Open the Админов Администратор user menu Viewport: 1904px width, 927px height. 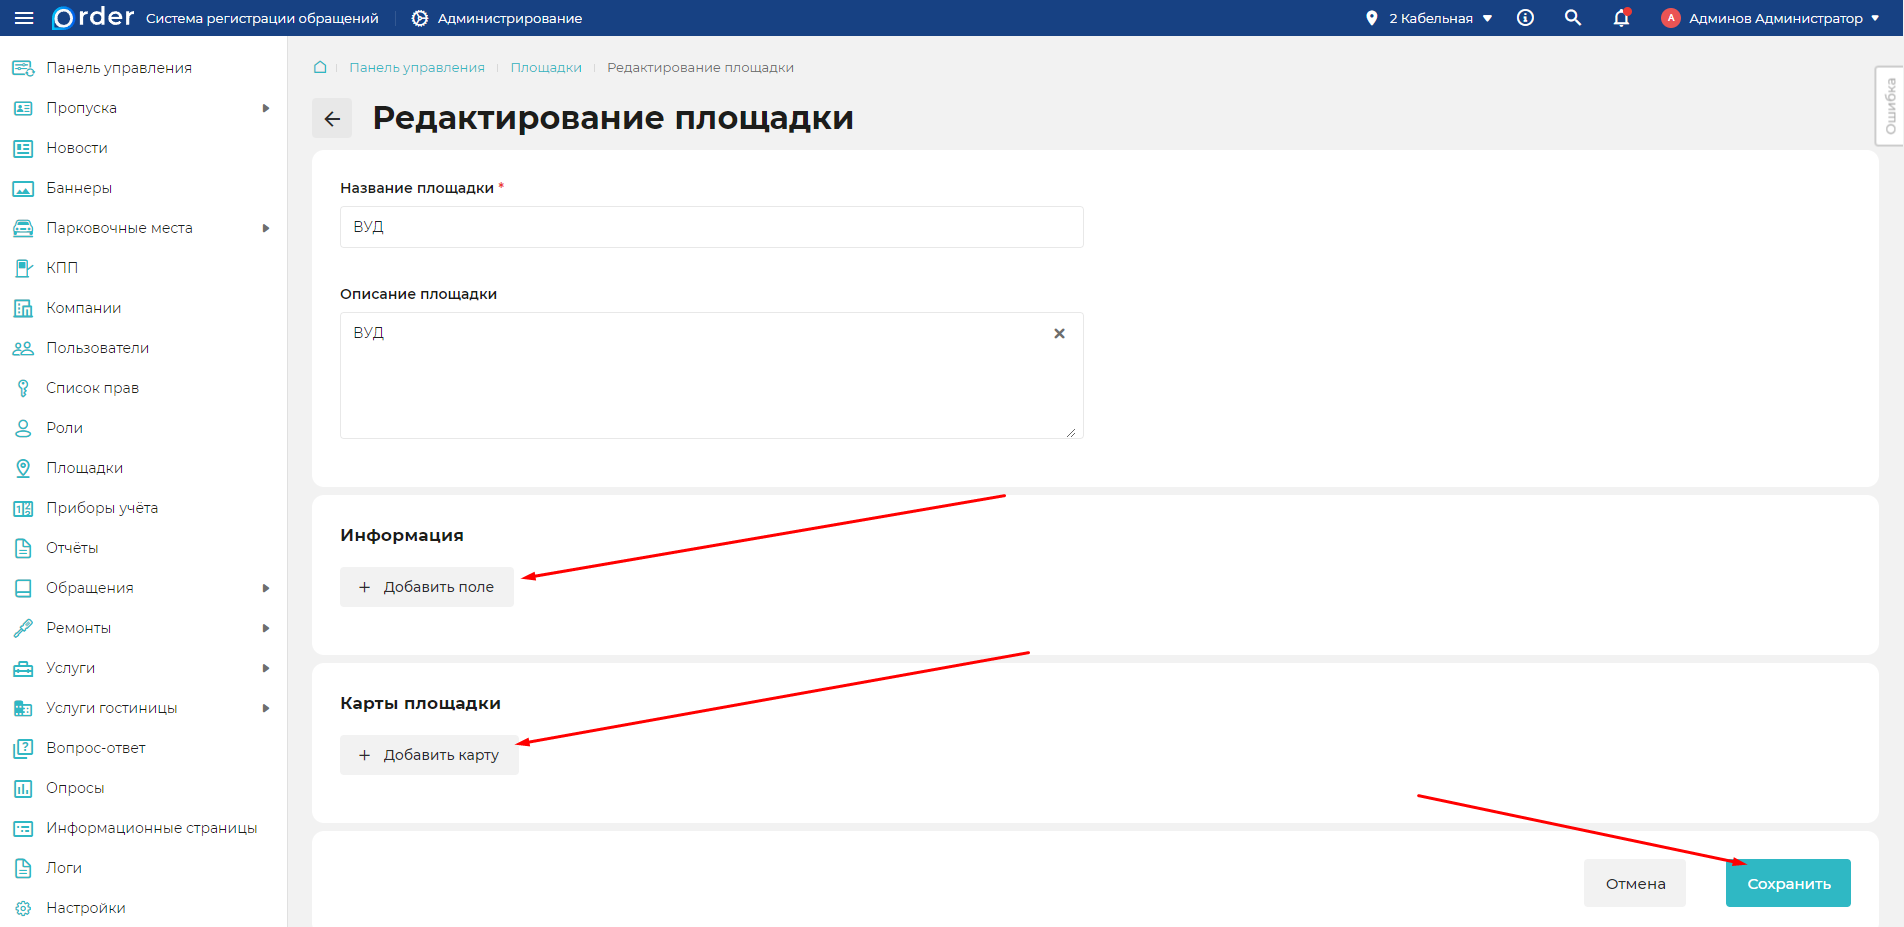click(1770, 17)
